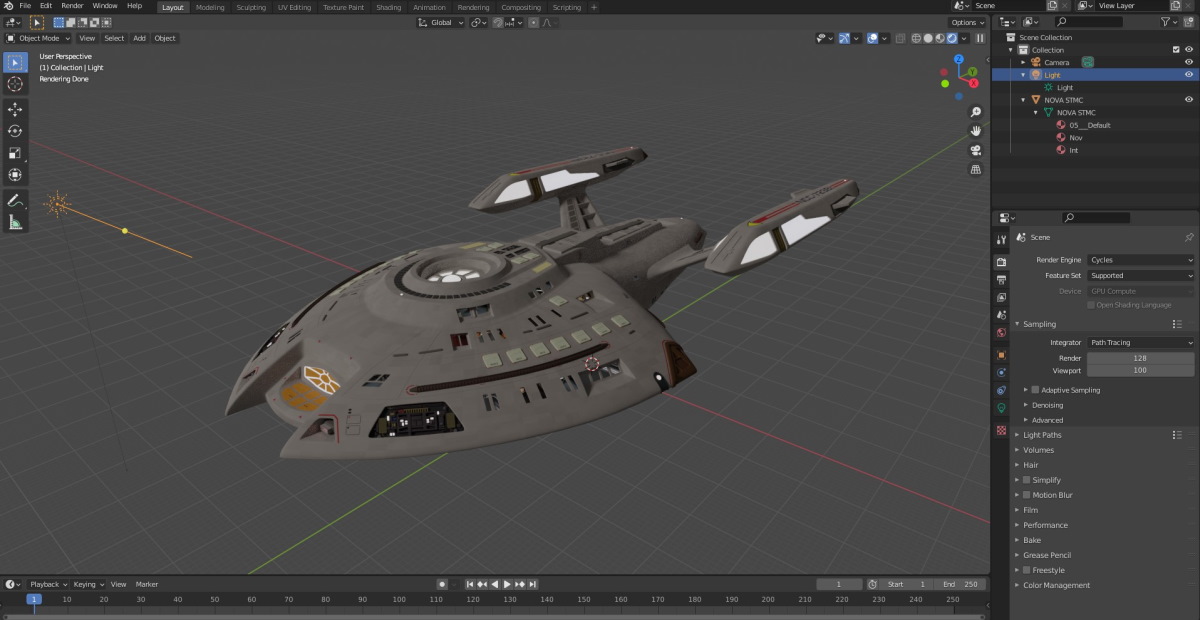This screenshot has width=1200, height=620.
Task: Open the Options dropdown button
Action: point(968,22)
